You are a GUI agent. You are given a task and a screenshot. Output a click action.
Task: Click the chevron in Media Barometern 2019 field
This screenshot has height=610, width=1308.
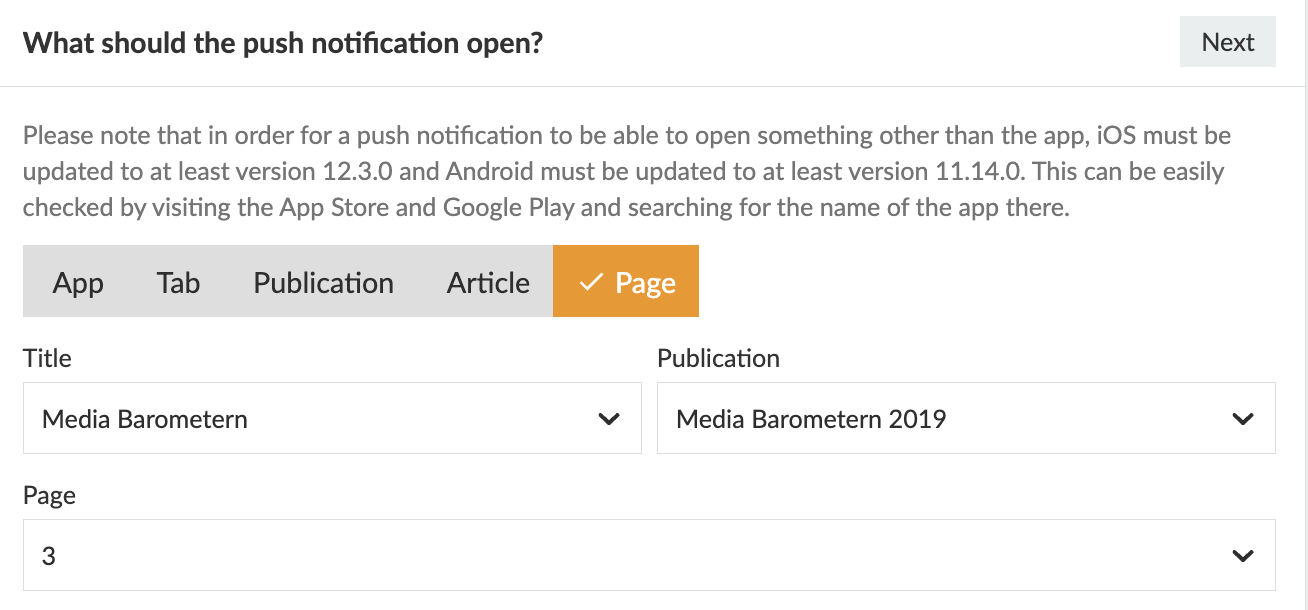(x=1243, y=419)
